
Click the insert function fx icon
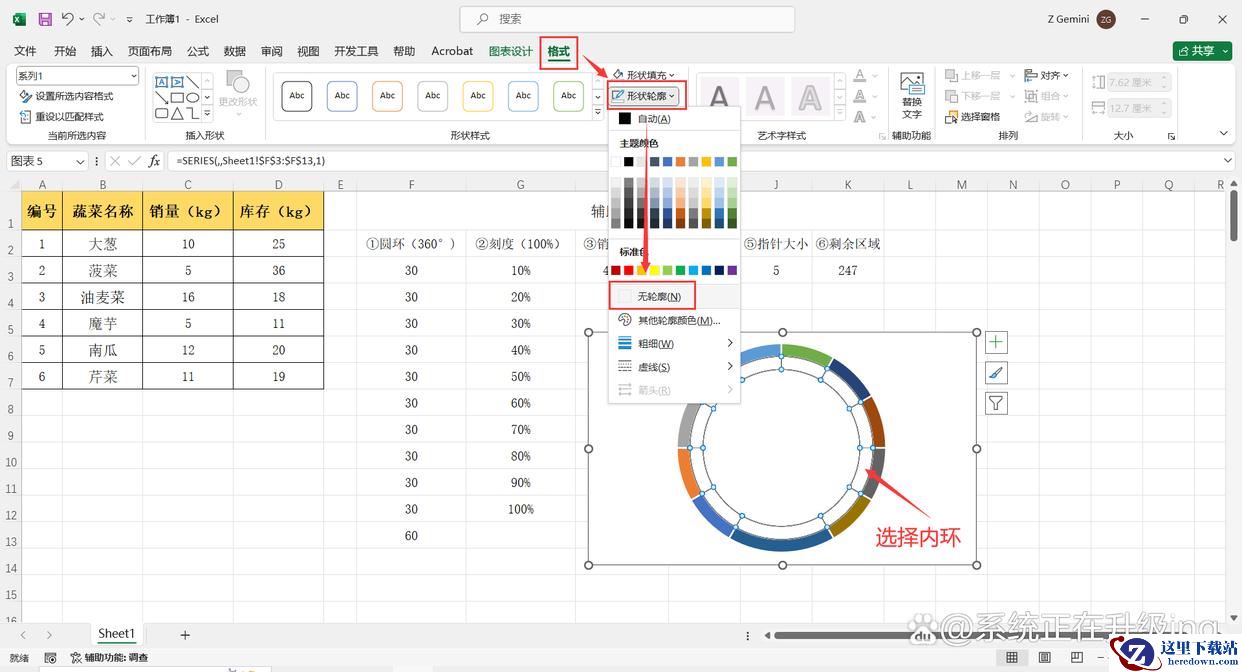coord(154,161)
